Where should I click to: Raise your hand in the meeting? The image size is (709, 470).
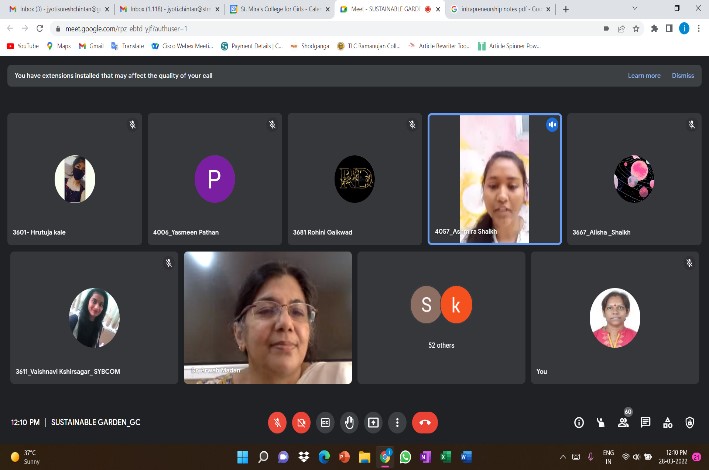click(349, 422)
